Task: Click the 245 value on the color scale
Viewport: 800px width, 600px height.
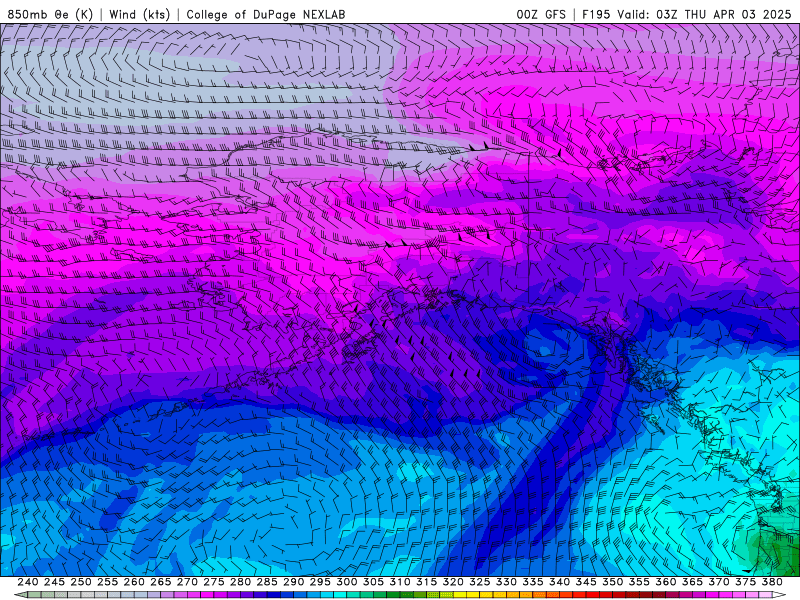Action: point(54,582)
